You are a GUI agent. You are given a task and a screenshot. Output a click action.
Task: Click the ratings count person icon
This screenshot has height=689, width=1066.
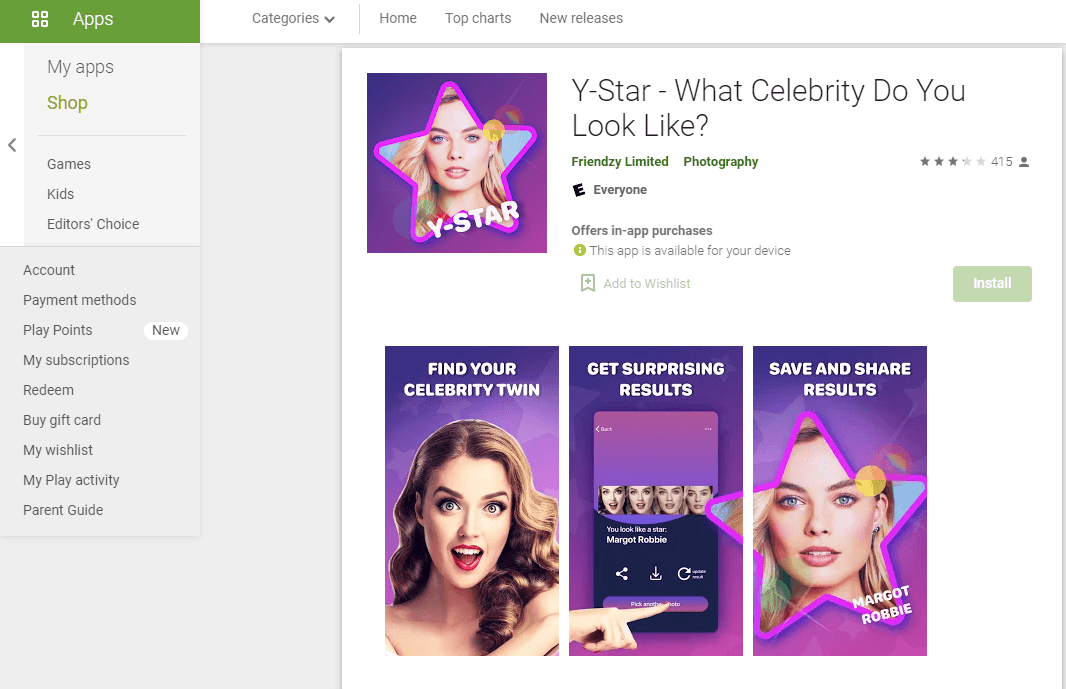pyautogui.click(x=1024, y=162)
